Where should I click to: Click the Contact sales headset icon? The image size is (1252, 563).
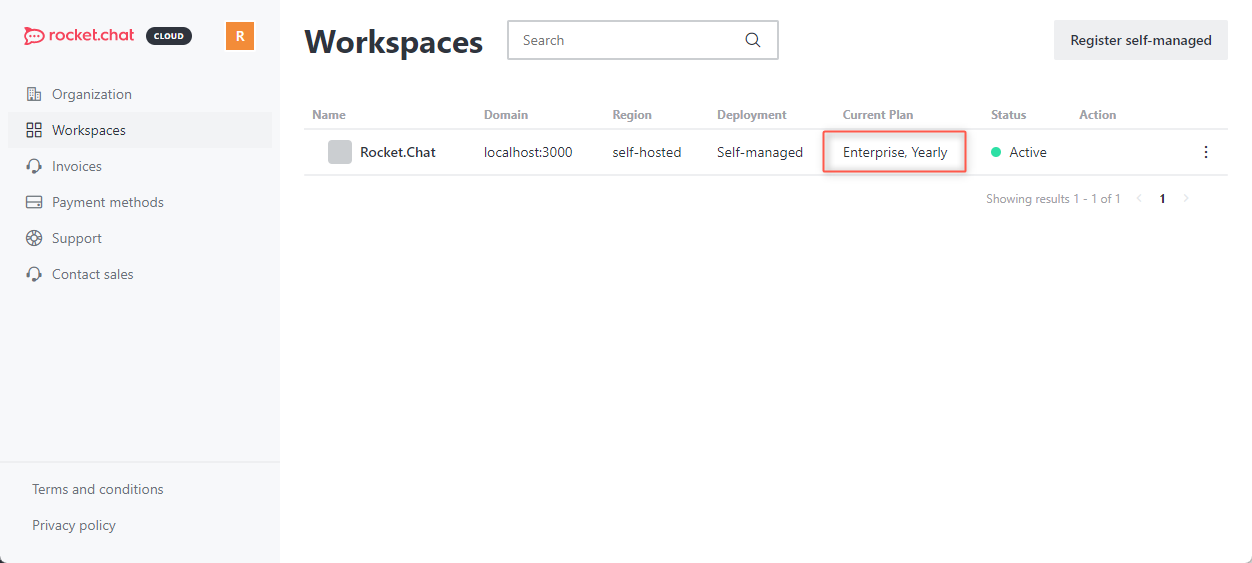(x=34, y=274)
